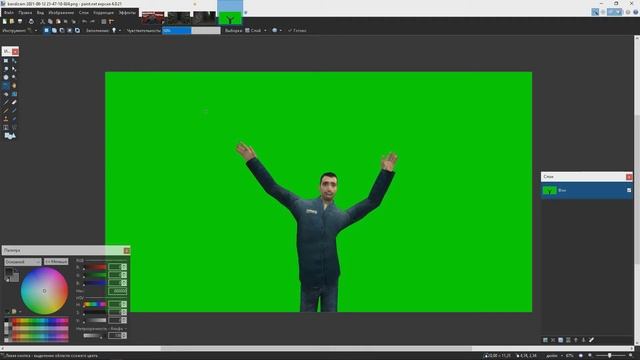Toggle the rulers toolbar button
640x360 pixels.
tap(111, 21)
